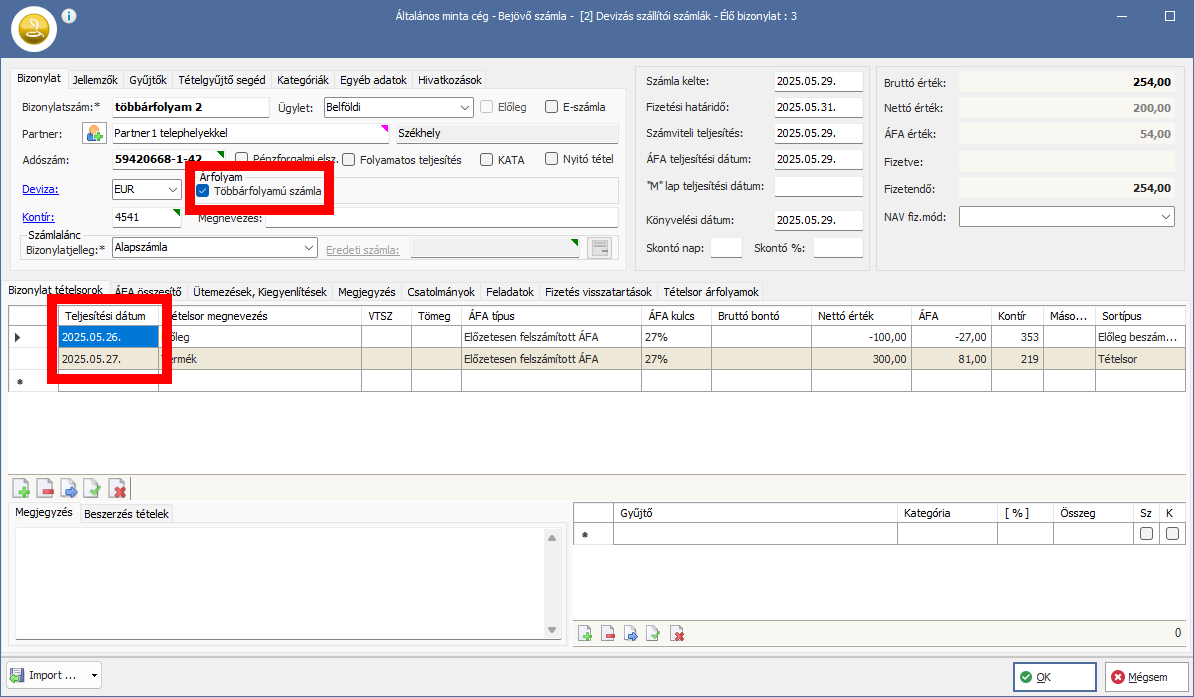Image resolution: width=1194 pixels, height=697 pixels.
Task: Open the Gyűjtők tab
Action: point(148,80)
